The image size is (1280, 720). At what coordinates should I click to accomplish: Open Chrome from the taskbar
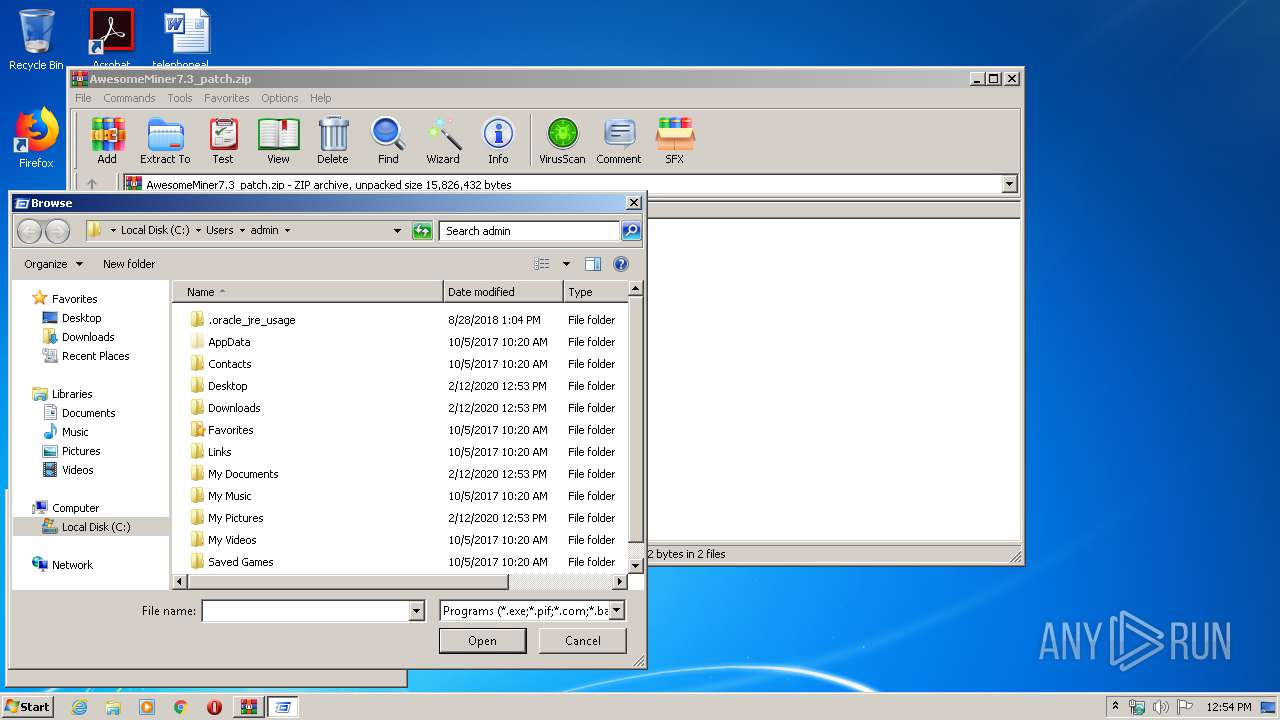tap(180, 707)
